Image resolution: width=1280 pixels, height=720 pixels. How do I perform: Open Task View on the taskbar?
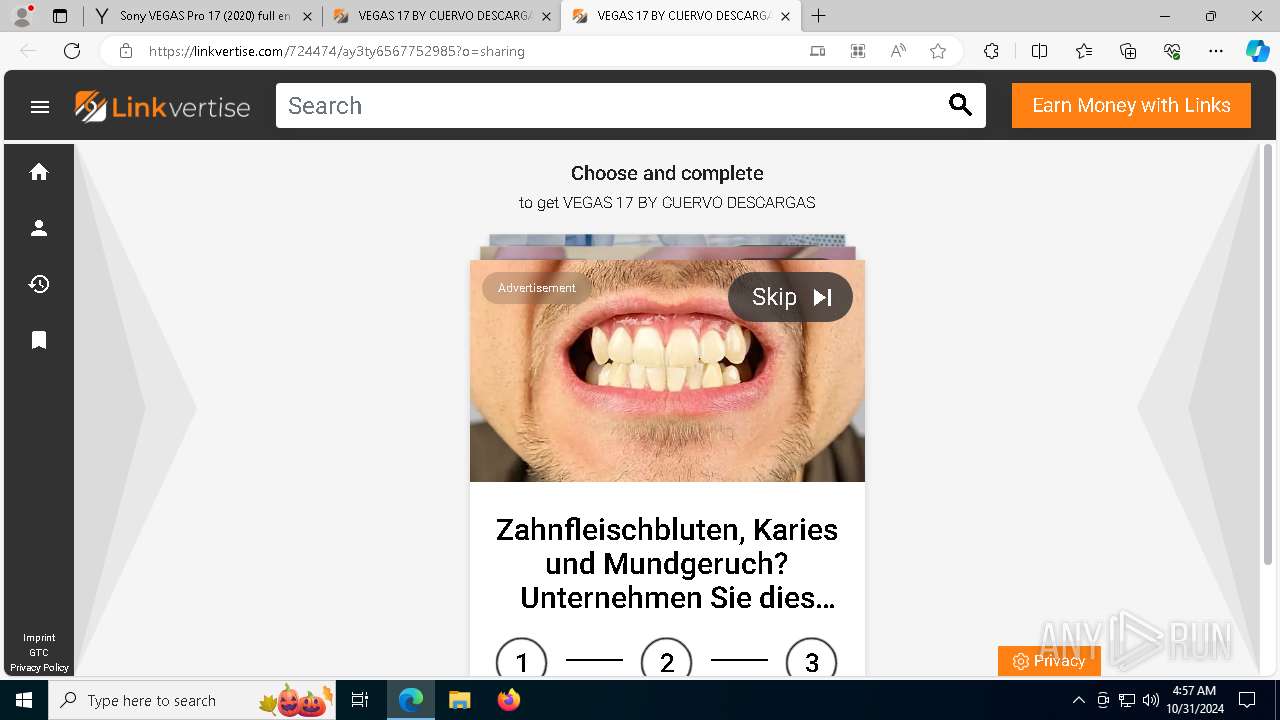point(360,700)
